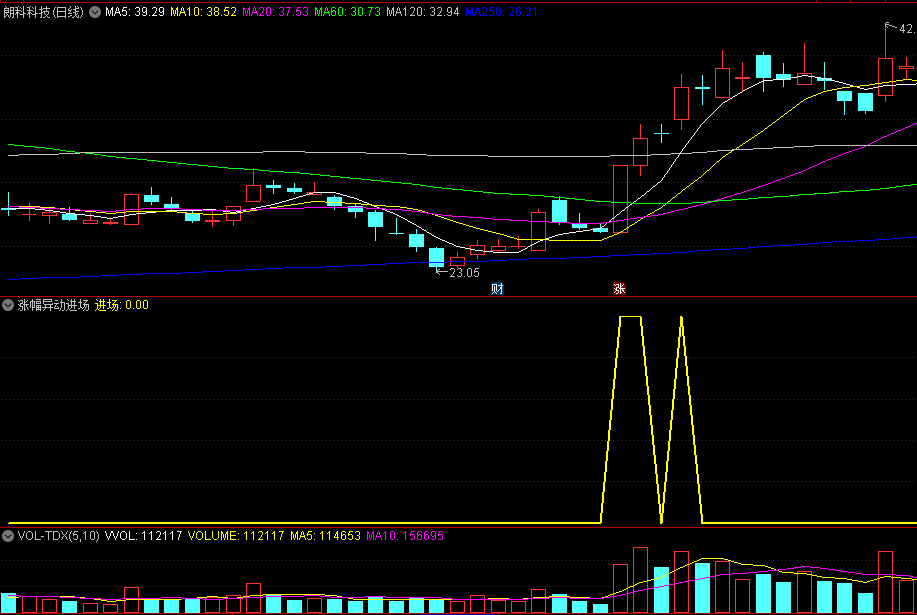Select the 朗科科技(日线) chart title
The width and height of the screenshot is (917, 615).
43,12
